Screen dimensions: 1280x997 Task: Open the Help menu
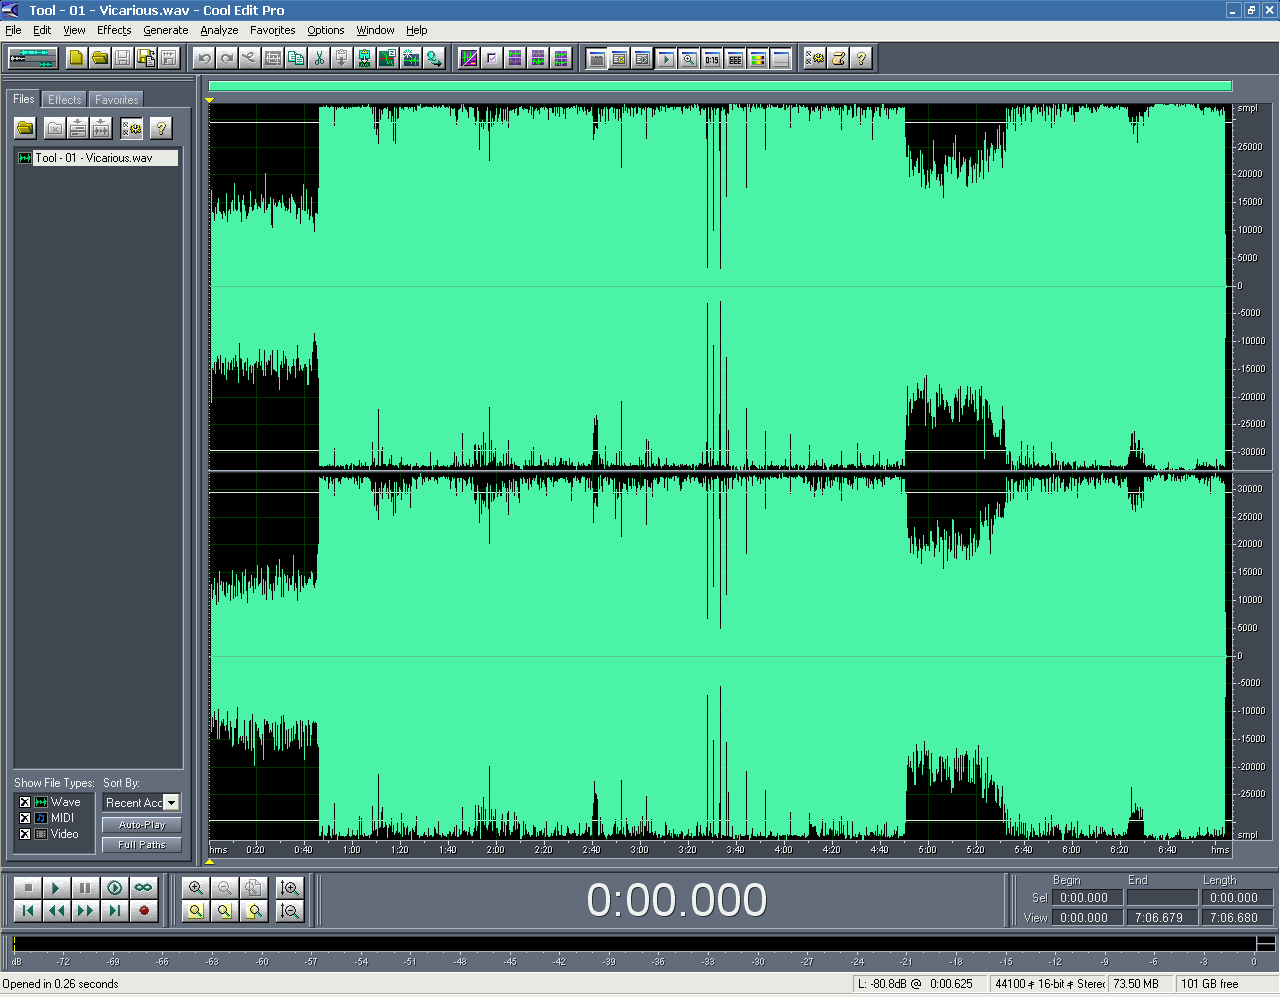click(417, 30)
